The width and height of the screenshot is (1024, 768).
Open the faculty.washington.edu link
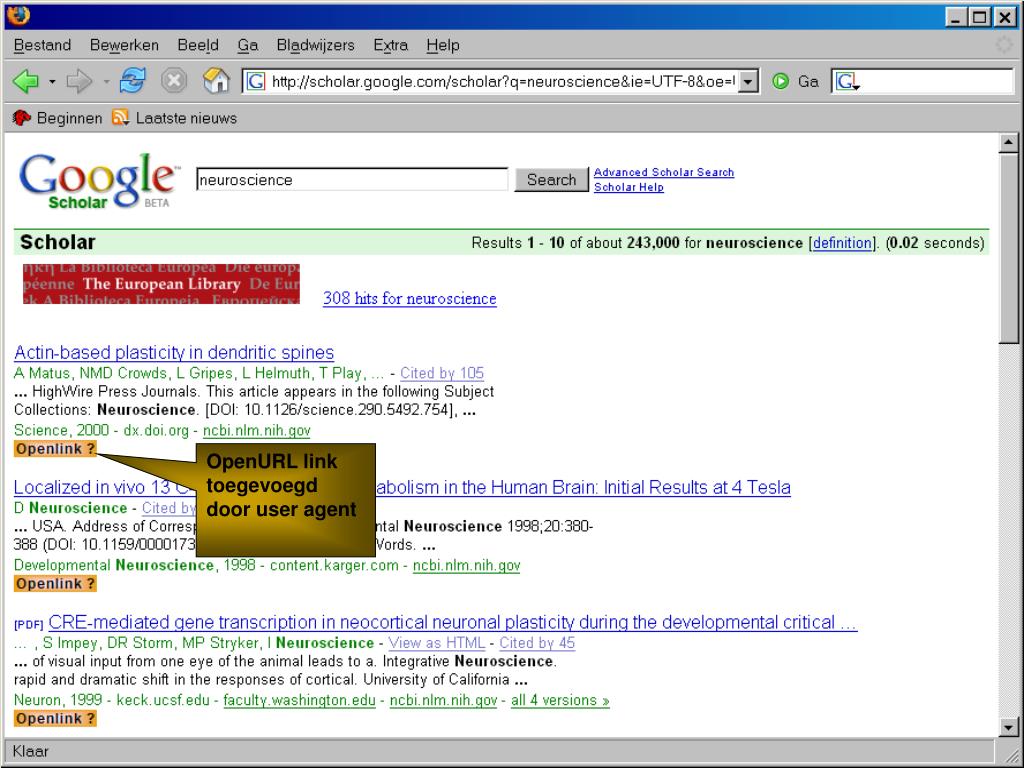point(299,700)
